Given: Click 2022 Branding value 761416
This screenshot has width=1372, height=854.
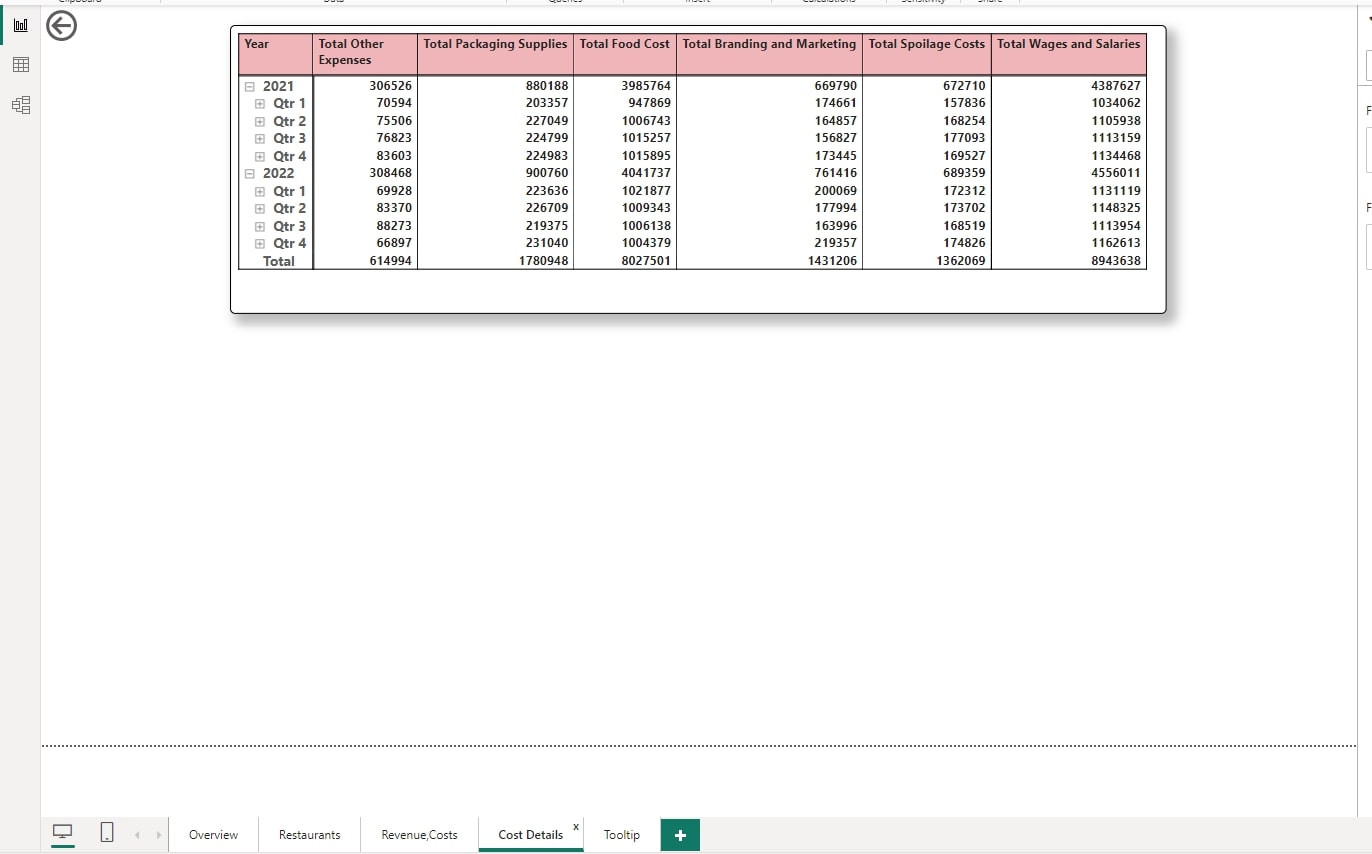Looking at the screenshot, I should point(836,173).
